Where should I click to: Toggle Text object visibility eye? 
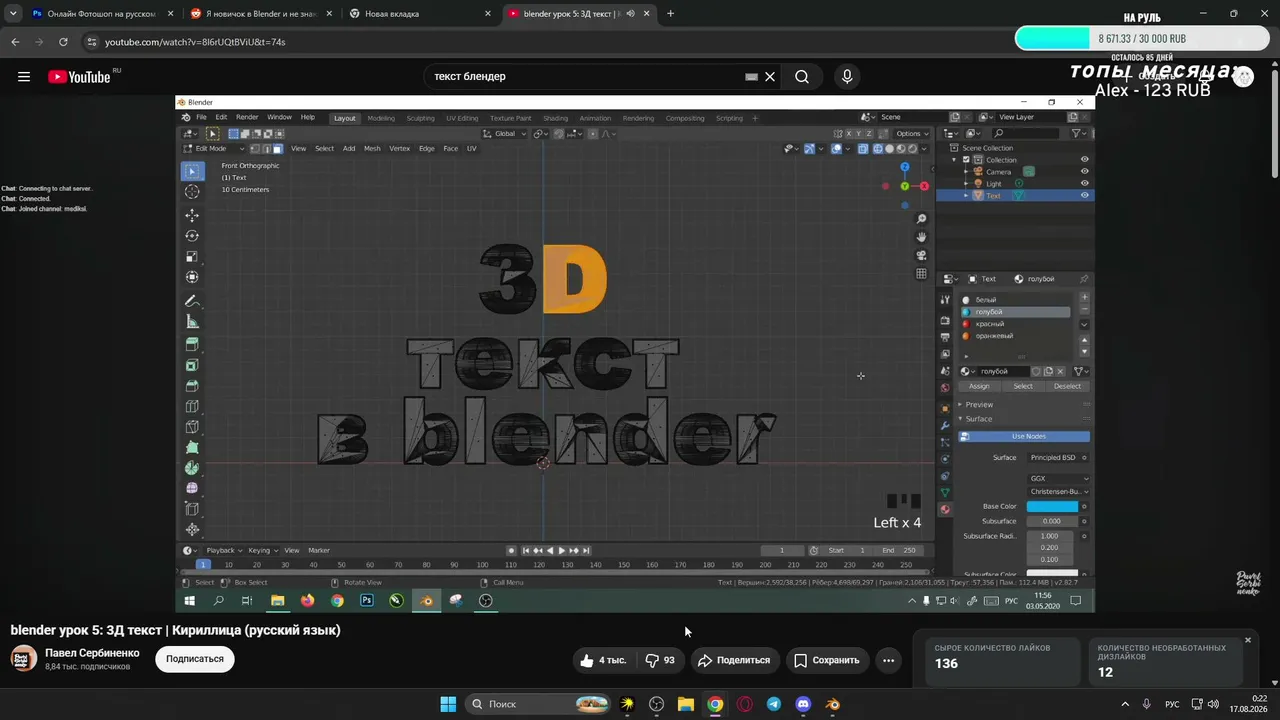tap(1084, 196)
